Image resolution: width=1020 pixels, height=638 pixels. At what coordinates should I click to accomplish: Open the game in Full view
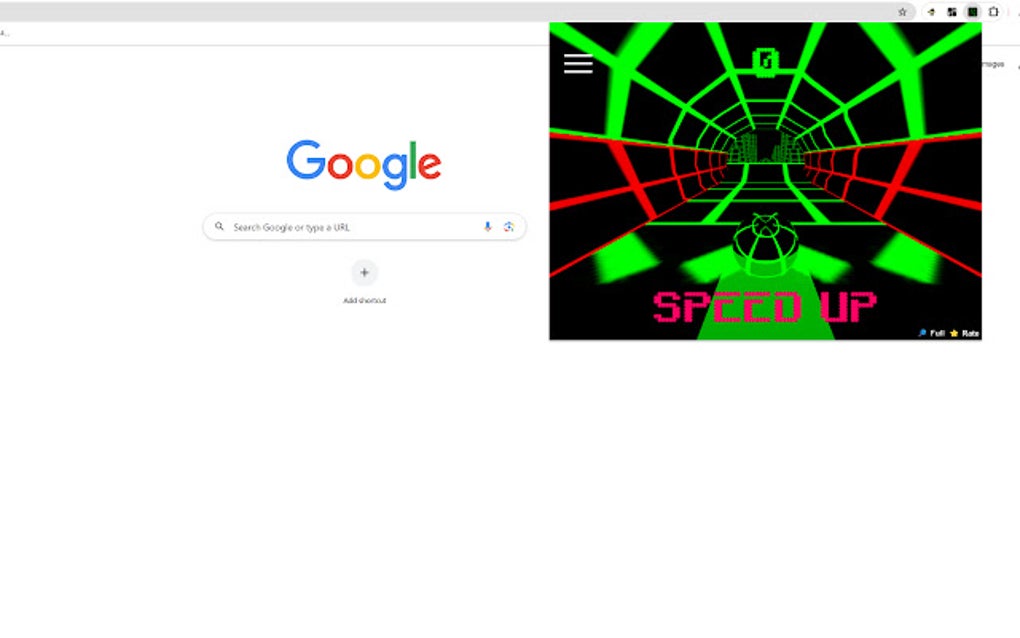937,333
